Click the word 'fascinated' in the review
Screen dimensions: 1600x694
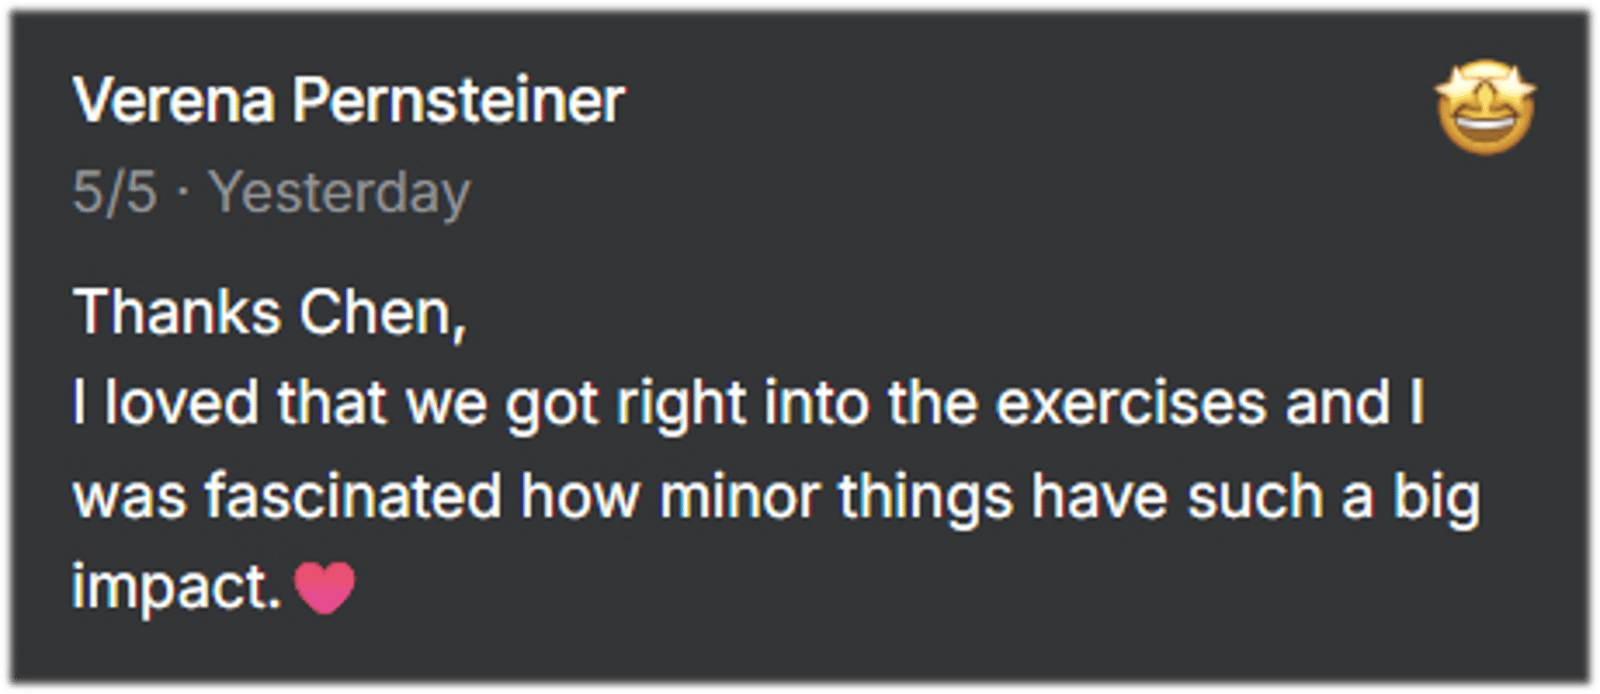point(352,496)
